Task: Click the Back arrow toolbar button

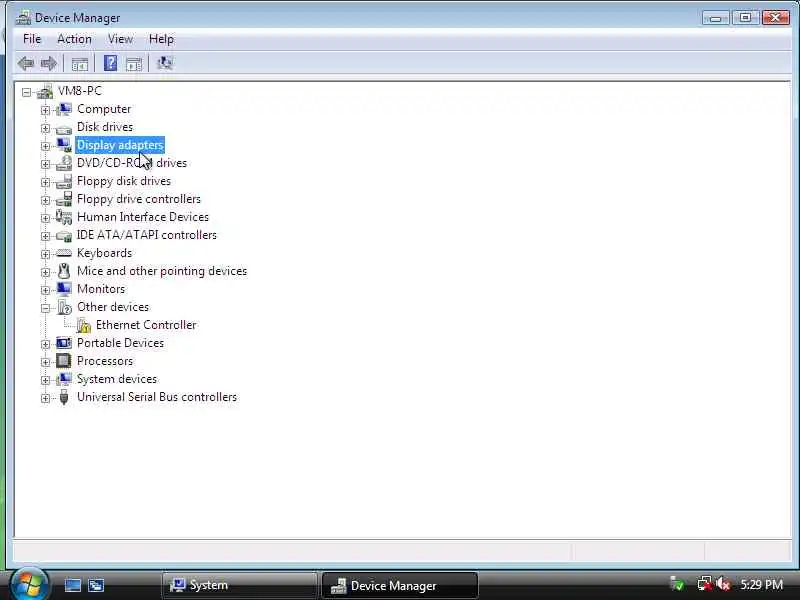Action: coord(26,63)
